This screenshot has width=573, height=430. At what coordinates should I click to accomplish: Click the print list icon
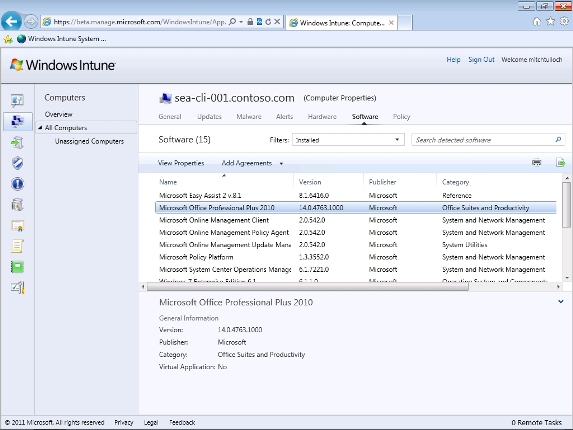pyautogui.click(x=536, y=162)
